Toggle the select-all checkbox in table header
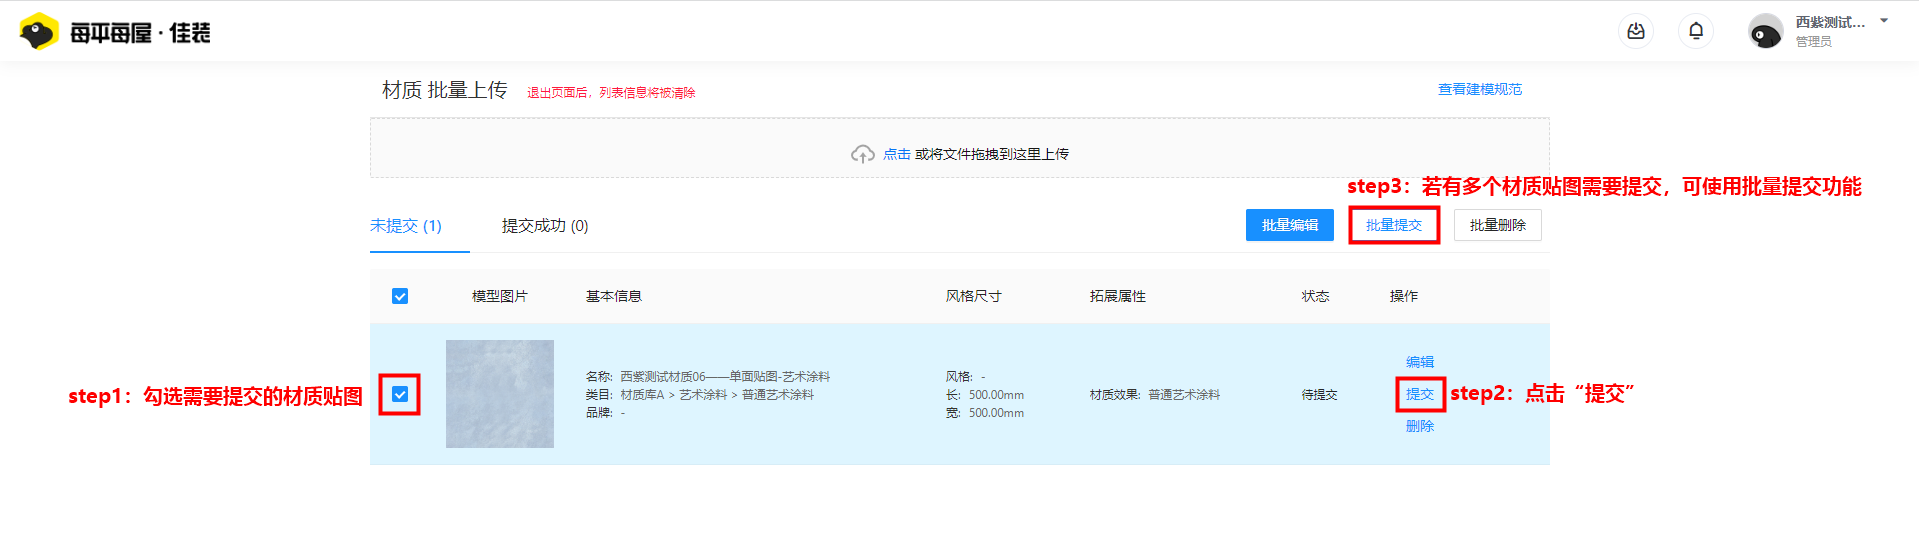 [x=400, y=296]
